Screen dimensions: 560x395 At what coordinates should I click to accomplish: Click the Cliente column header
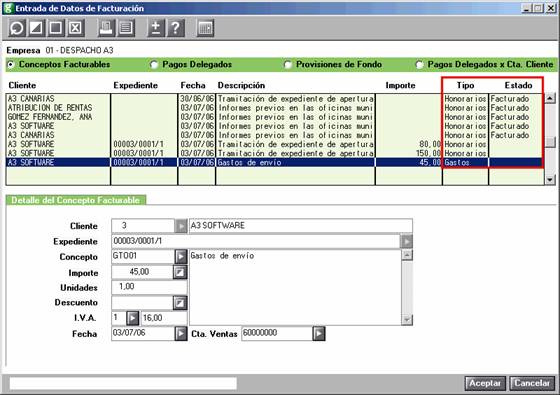pyautogui.click(x=22, y=85)
